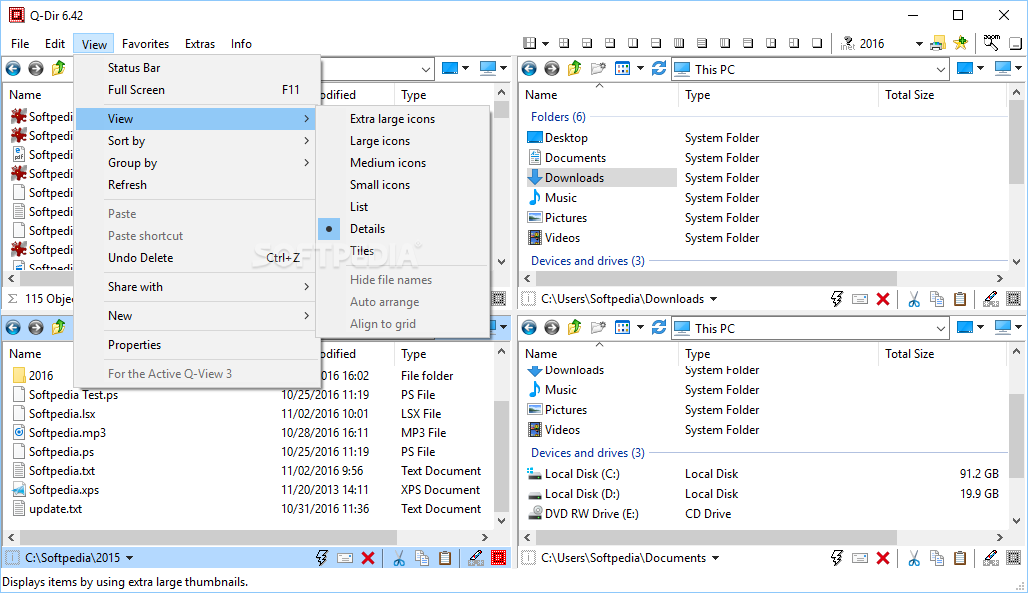Click scissors icon in C:\Softpedia\2015 bar

click(399, 558)
